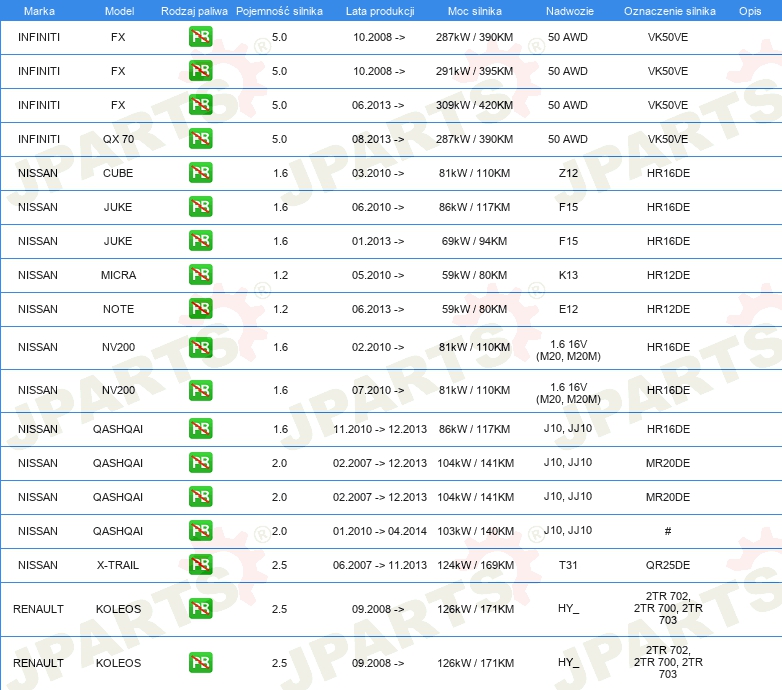Click the Rodzaj paliwa column header
The image size is (782, 690).
[194, 11]
